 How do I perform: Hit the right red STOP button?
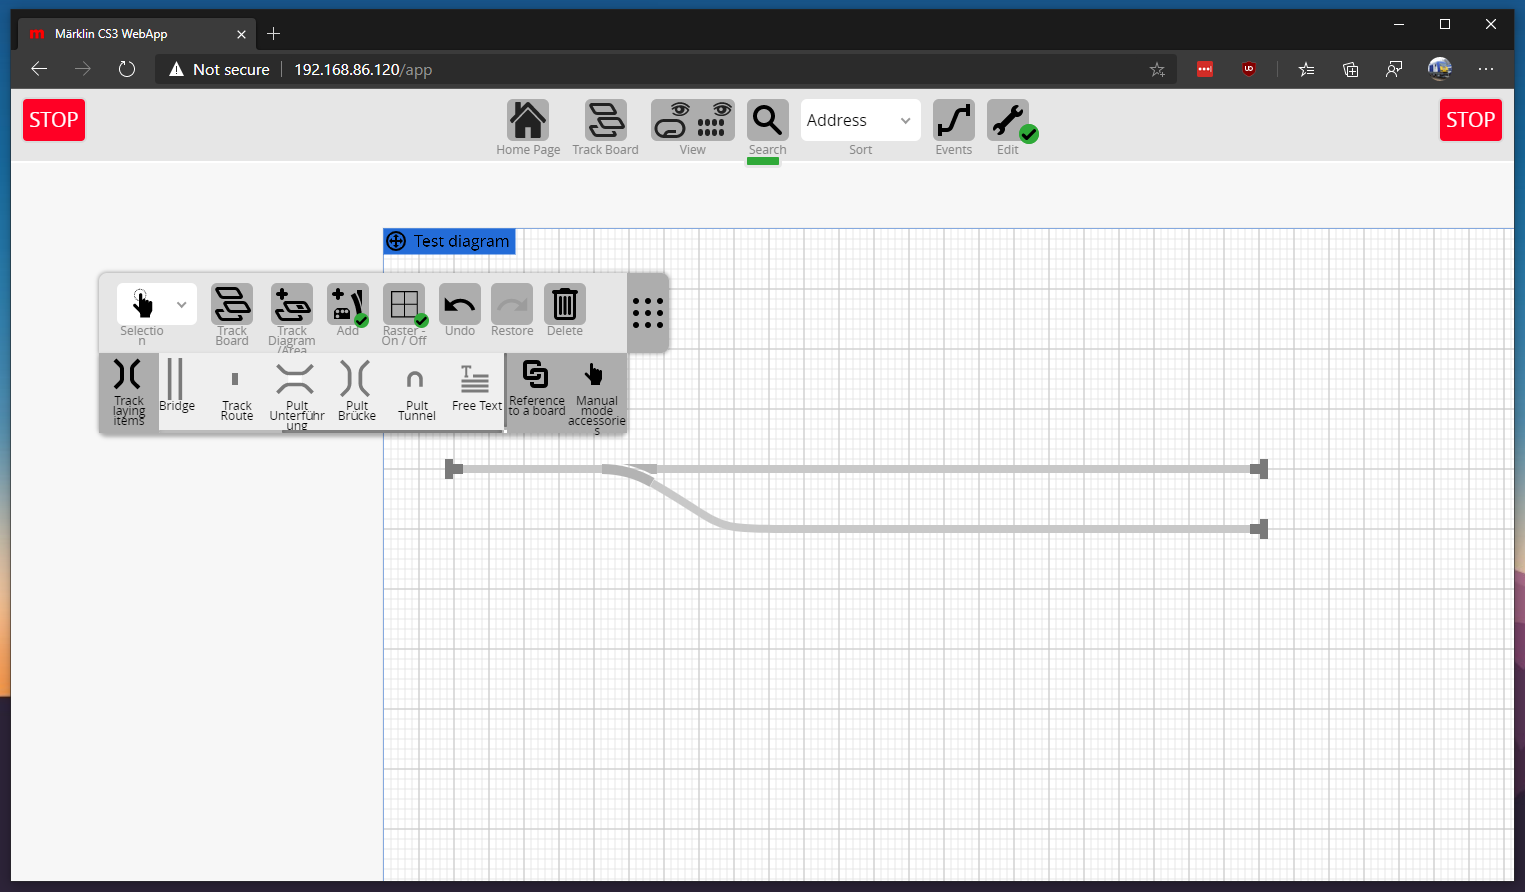1471,120
